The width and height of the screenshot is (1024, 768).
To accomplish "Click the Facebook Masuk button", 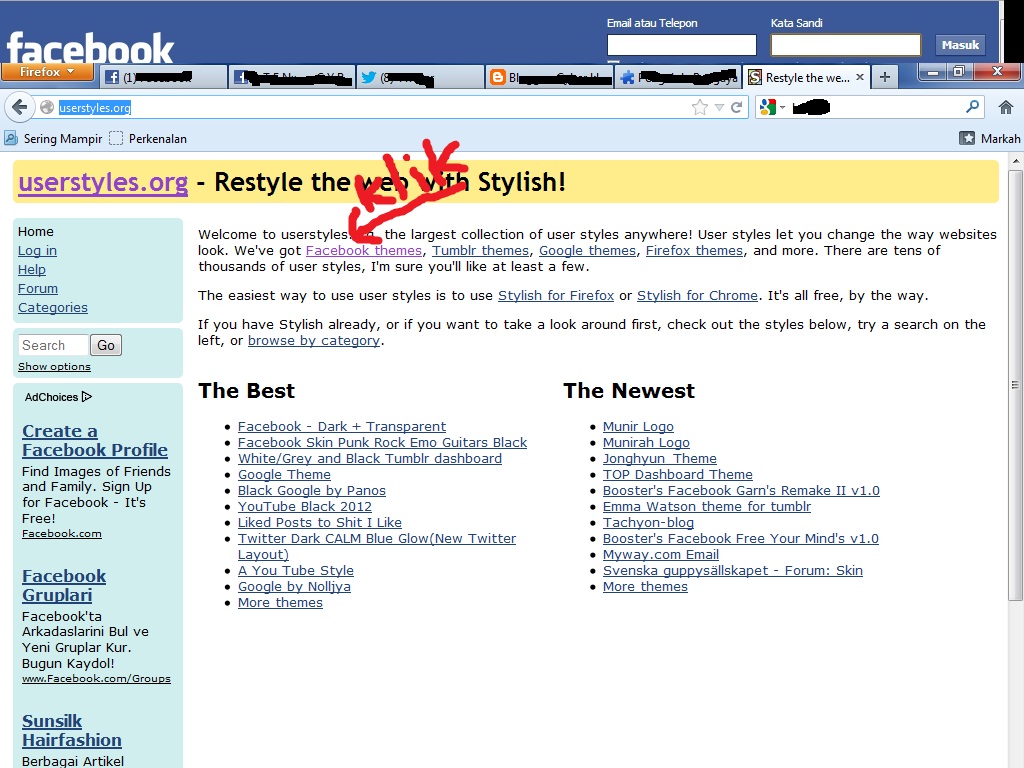I will [x=960, y=45].
